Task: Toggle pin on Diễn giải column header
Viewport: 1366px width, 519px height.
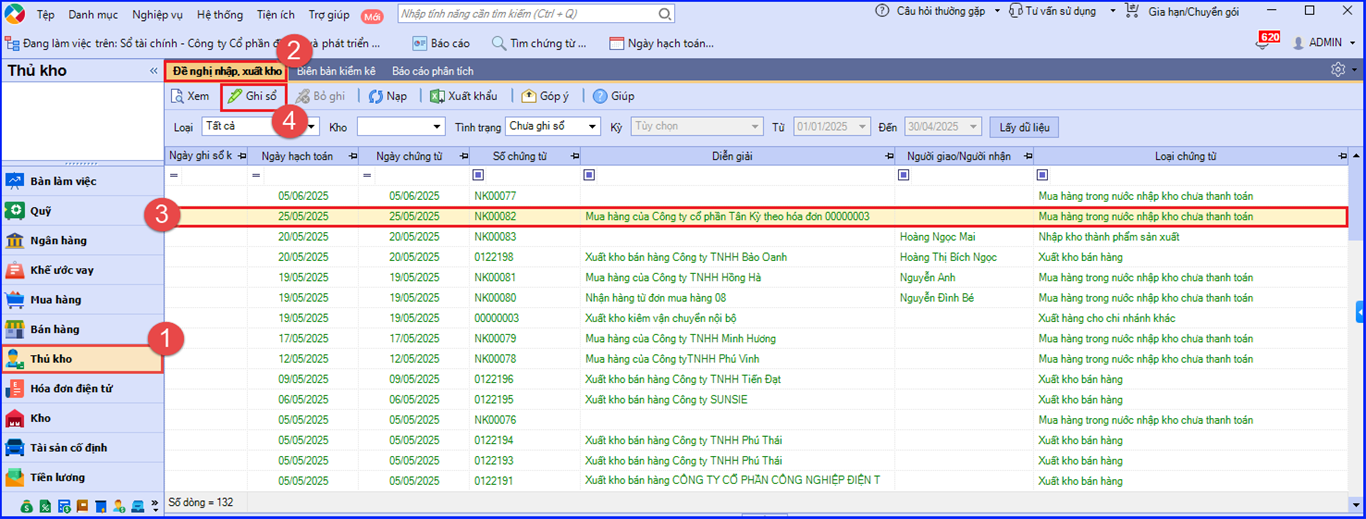Action: (x=890, y=157)
